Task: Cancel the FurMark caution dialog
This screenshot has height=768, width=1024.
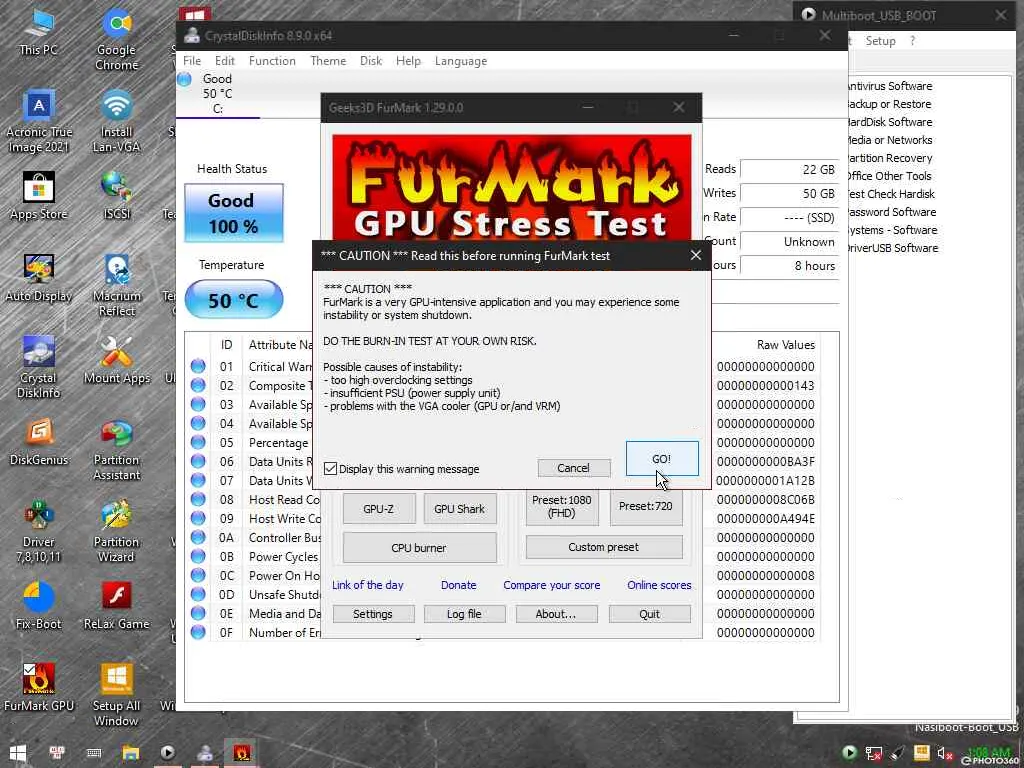Action: click(573, 468)
